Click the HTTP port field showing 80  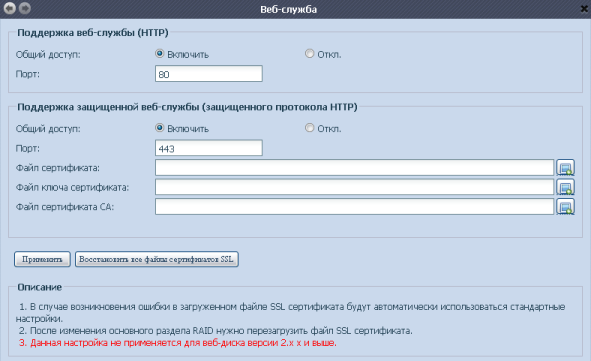click(209, 74)
